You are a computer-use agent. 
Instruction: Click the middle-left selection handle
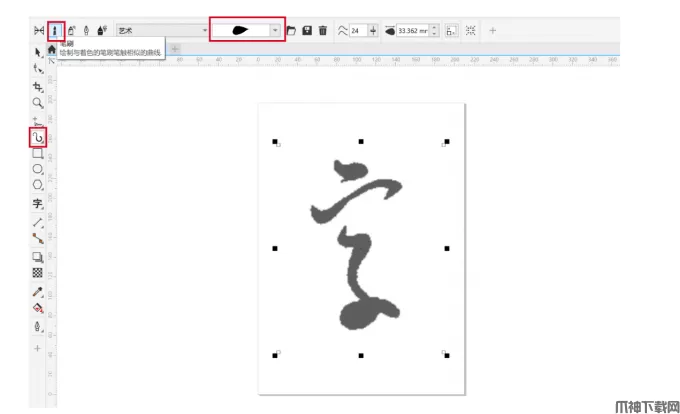click(x=275, y=248)
